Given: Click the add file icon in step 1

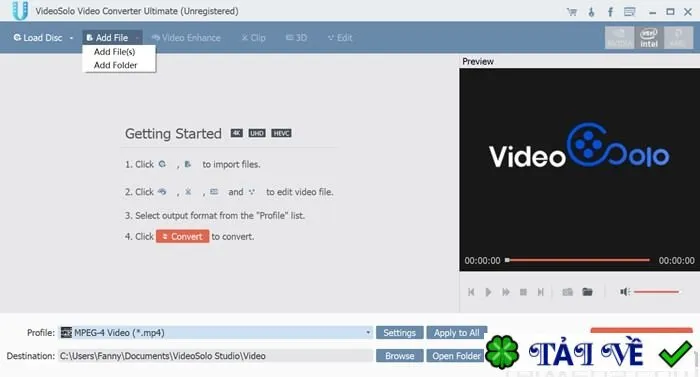Looking at the screenshot, I should point(188,164).
